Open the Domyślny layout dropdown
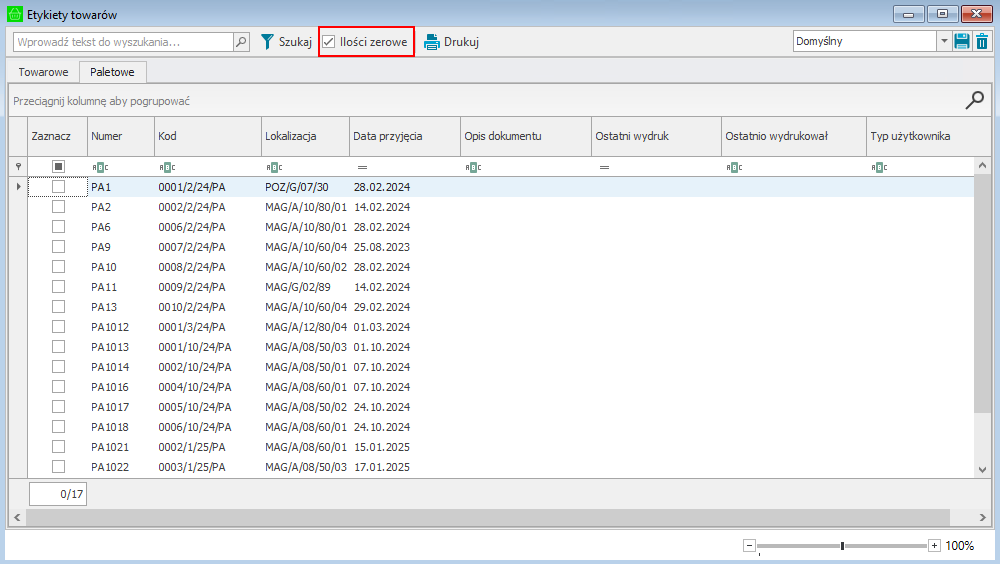Image resolution: width=1000 pixels, height=564 pixels. point(944,41)
